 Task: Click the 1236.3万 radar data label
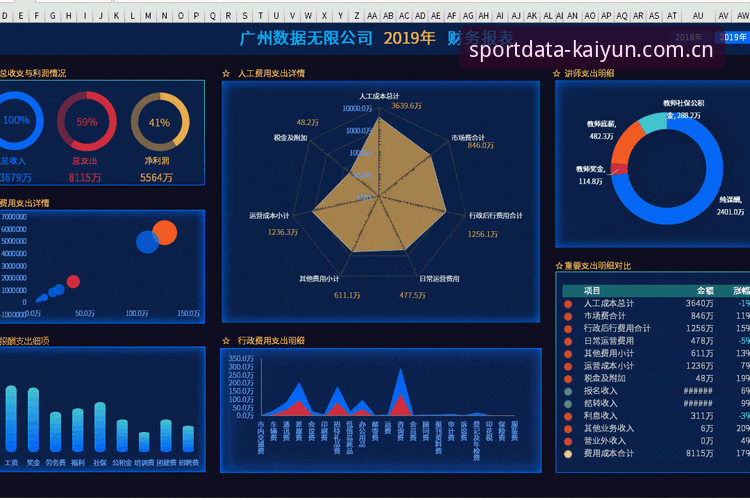coord(283,233)
